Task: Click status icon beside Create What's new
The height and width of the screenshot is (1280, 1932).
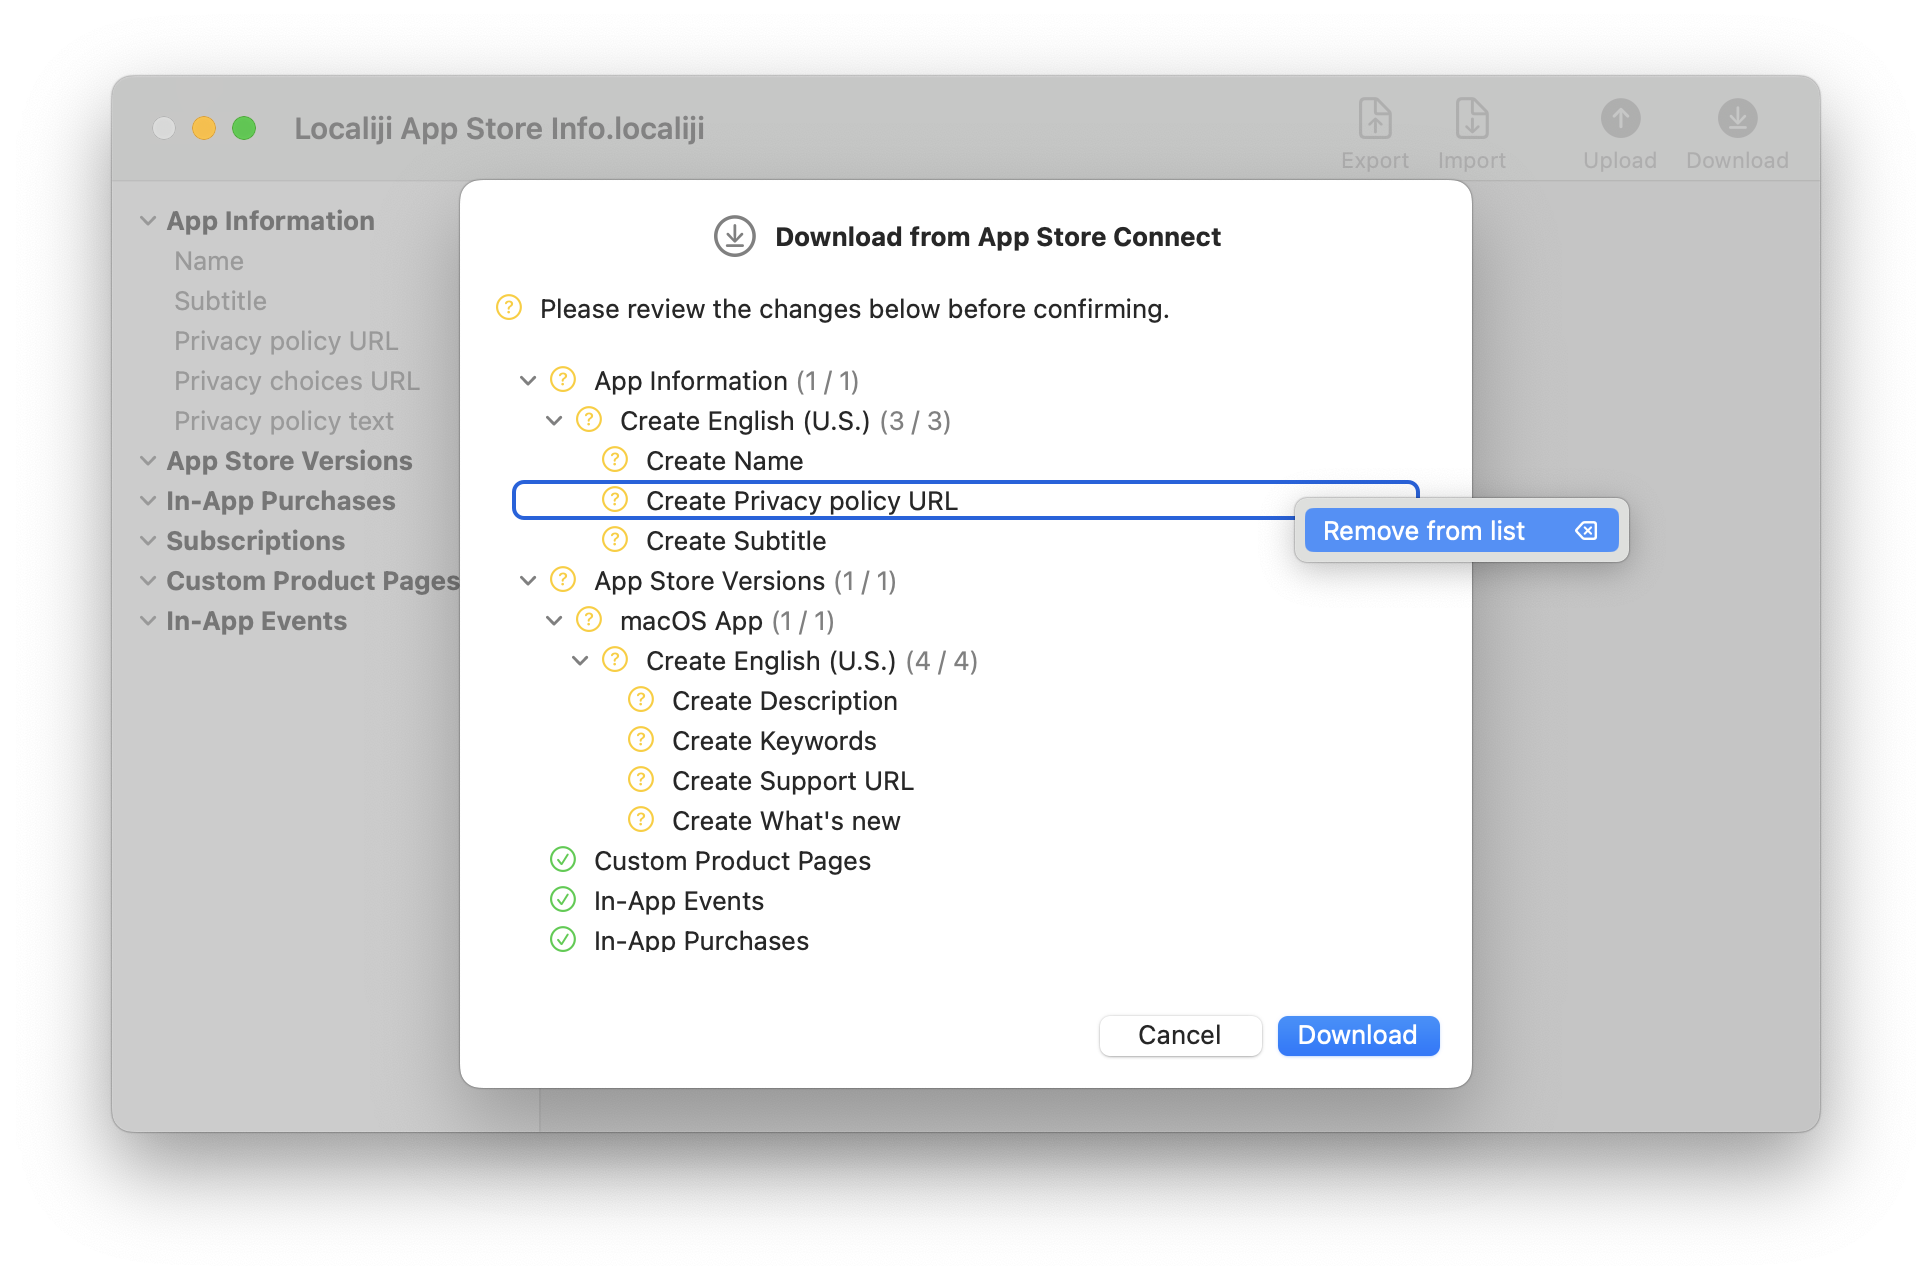Action: pos(641,820)
